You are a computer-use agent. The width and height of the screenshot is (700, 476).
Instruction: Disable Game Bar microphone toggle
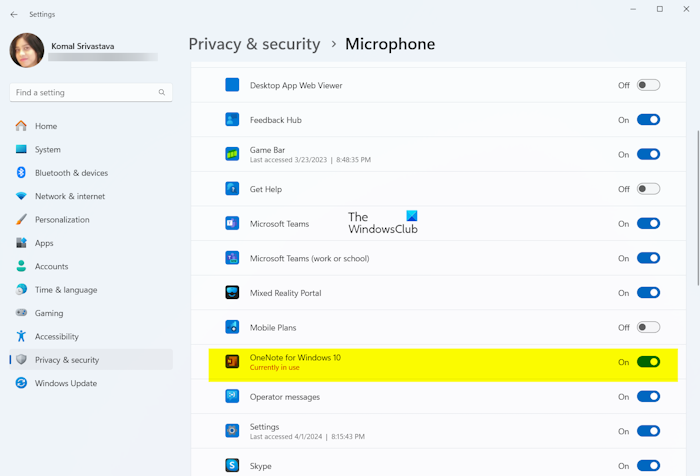coord(648,154)
